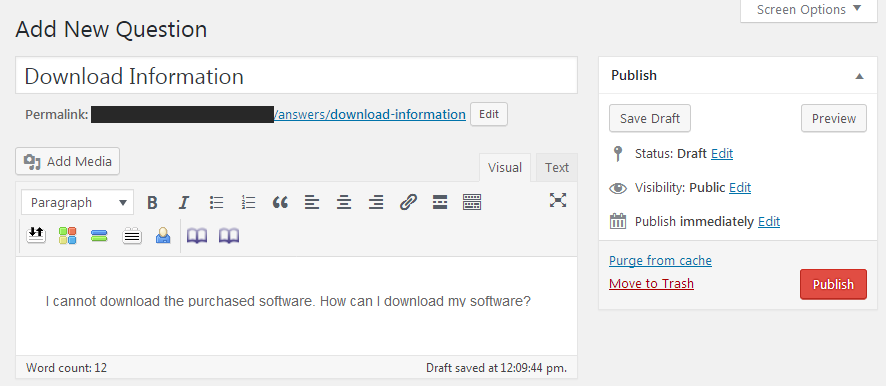This screenshot has height=386, width=886.
Task: Click the Add New Question heading
Action: (x=111, y=29)
